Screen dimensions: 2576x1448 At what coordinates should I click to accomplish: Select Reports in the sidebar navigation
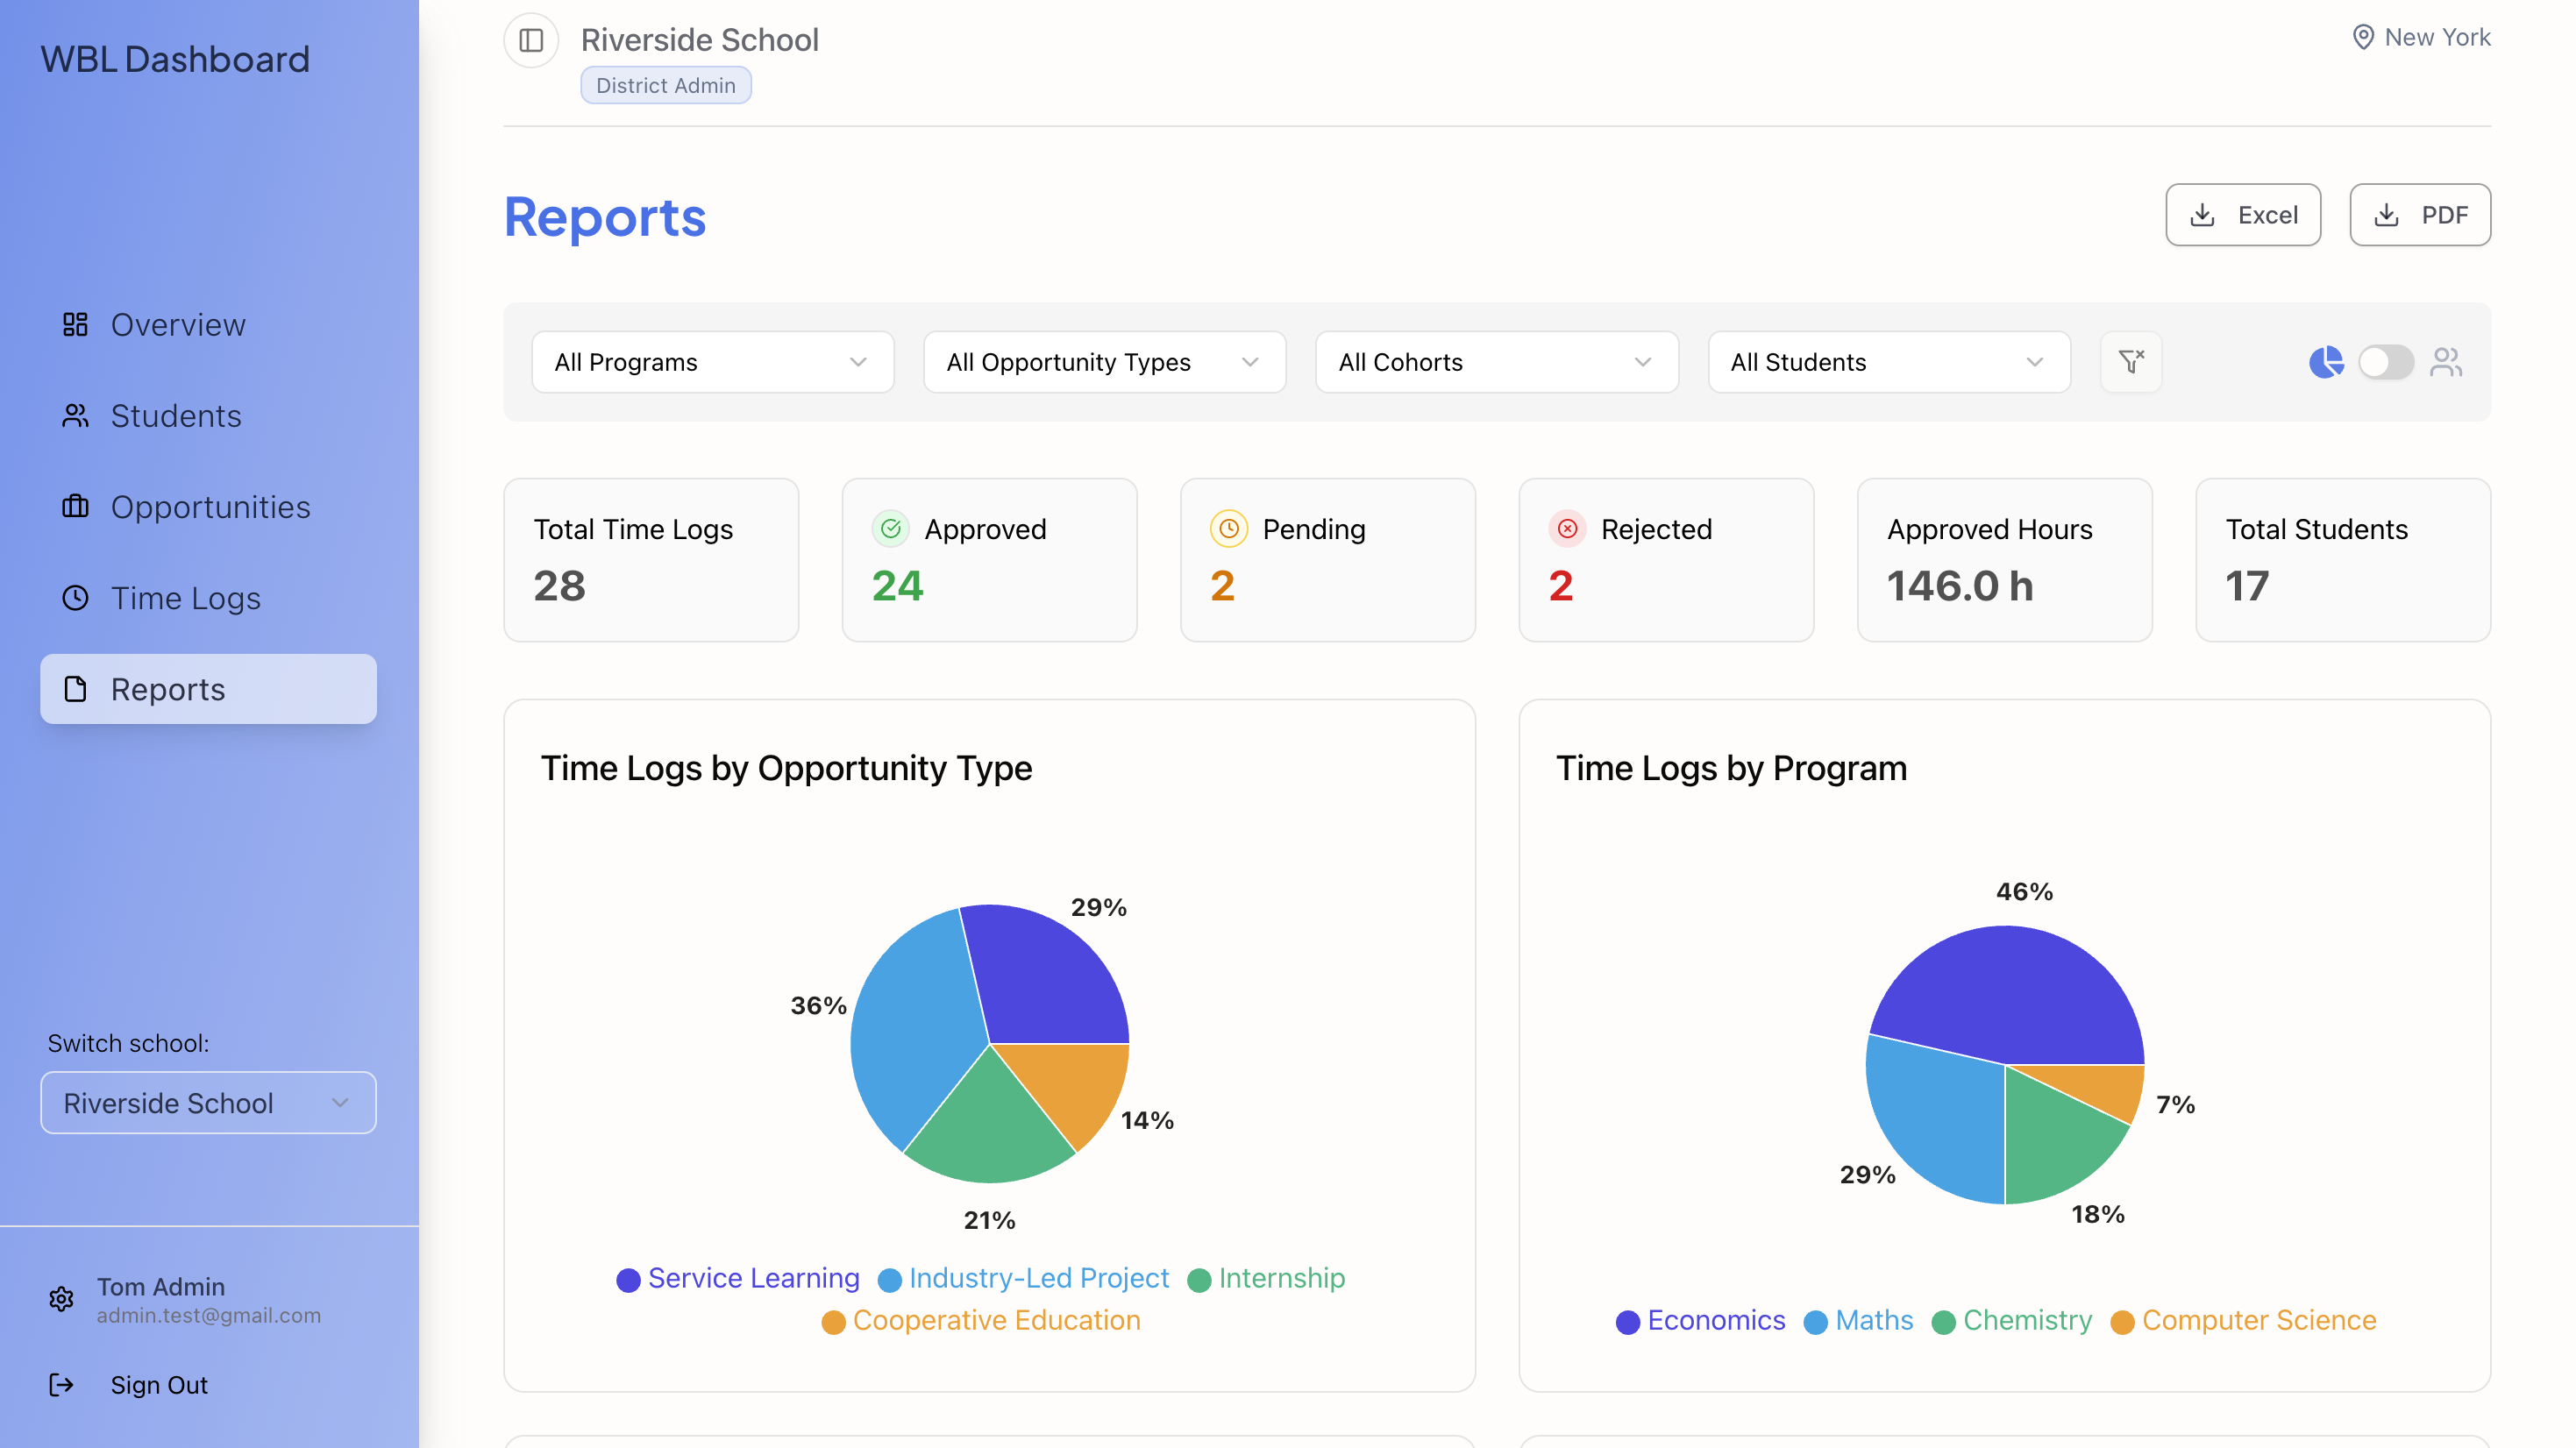167,689
